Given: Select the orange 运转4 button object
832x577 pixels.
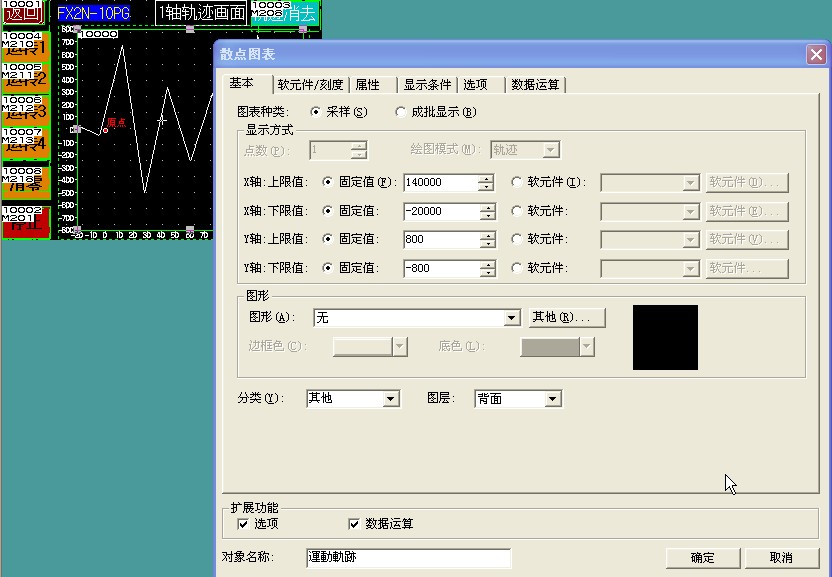Looking at the screenshot, I should [x=25, y=144].
